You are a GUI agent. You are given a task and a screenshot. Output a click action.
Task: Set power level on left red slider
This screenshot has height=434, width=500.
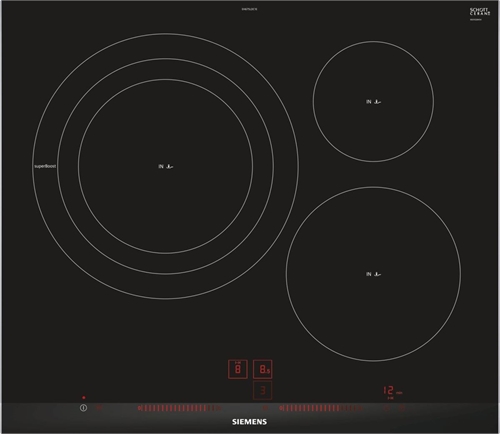click(179, 408)
